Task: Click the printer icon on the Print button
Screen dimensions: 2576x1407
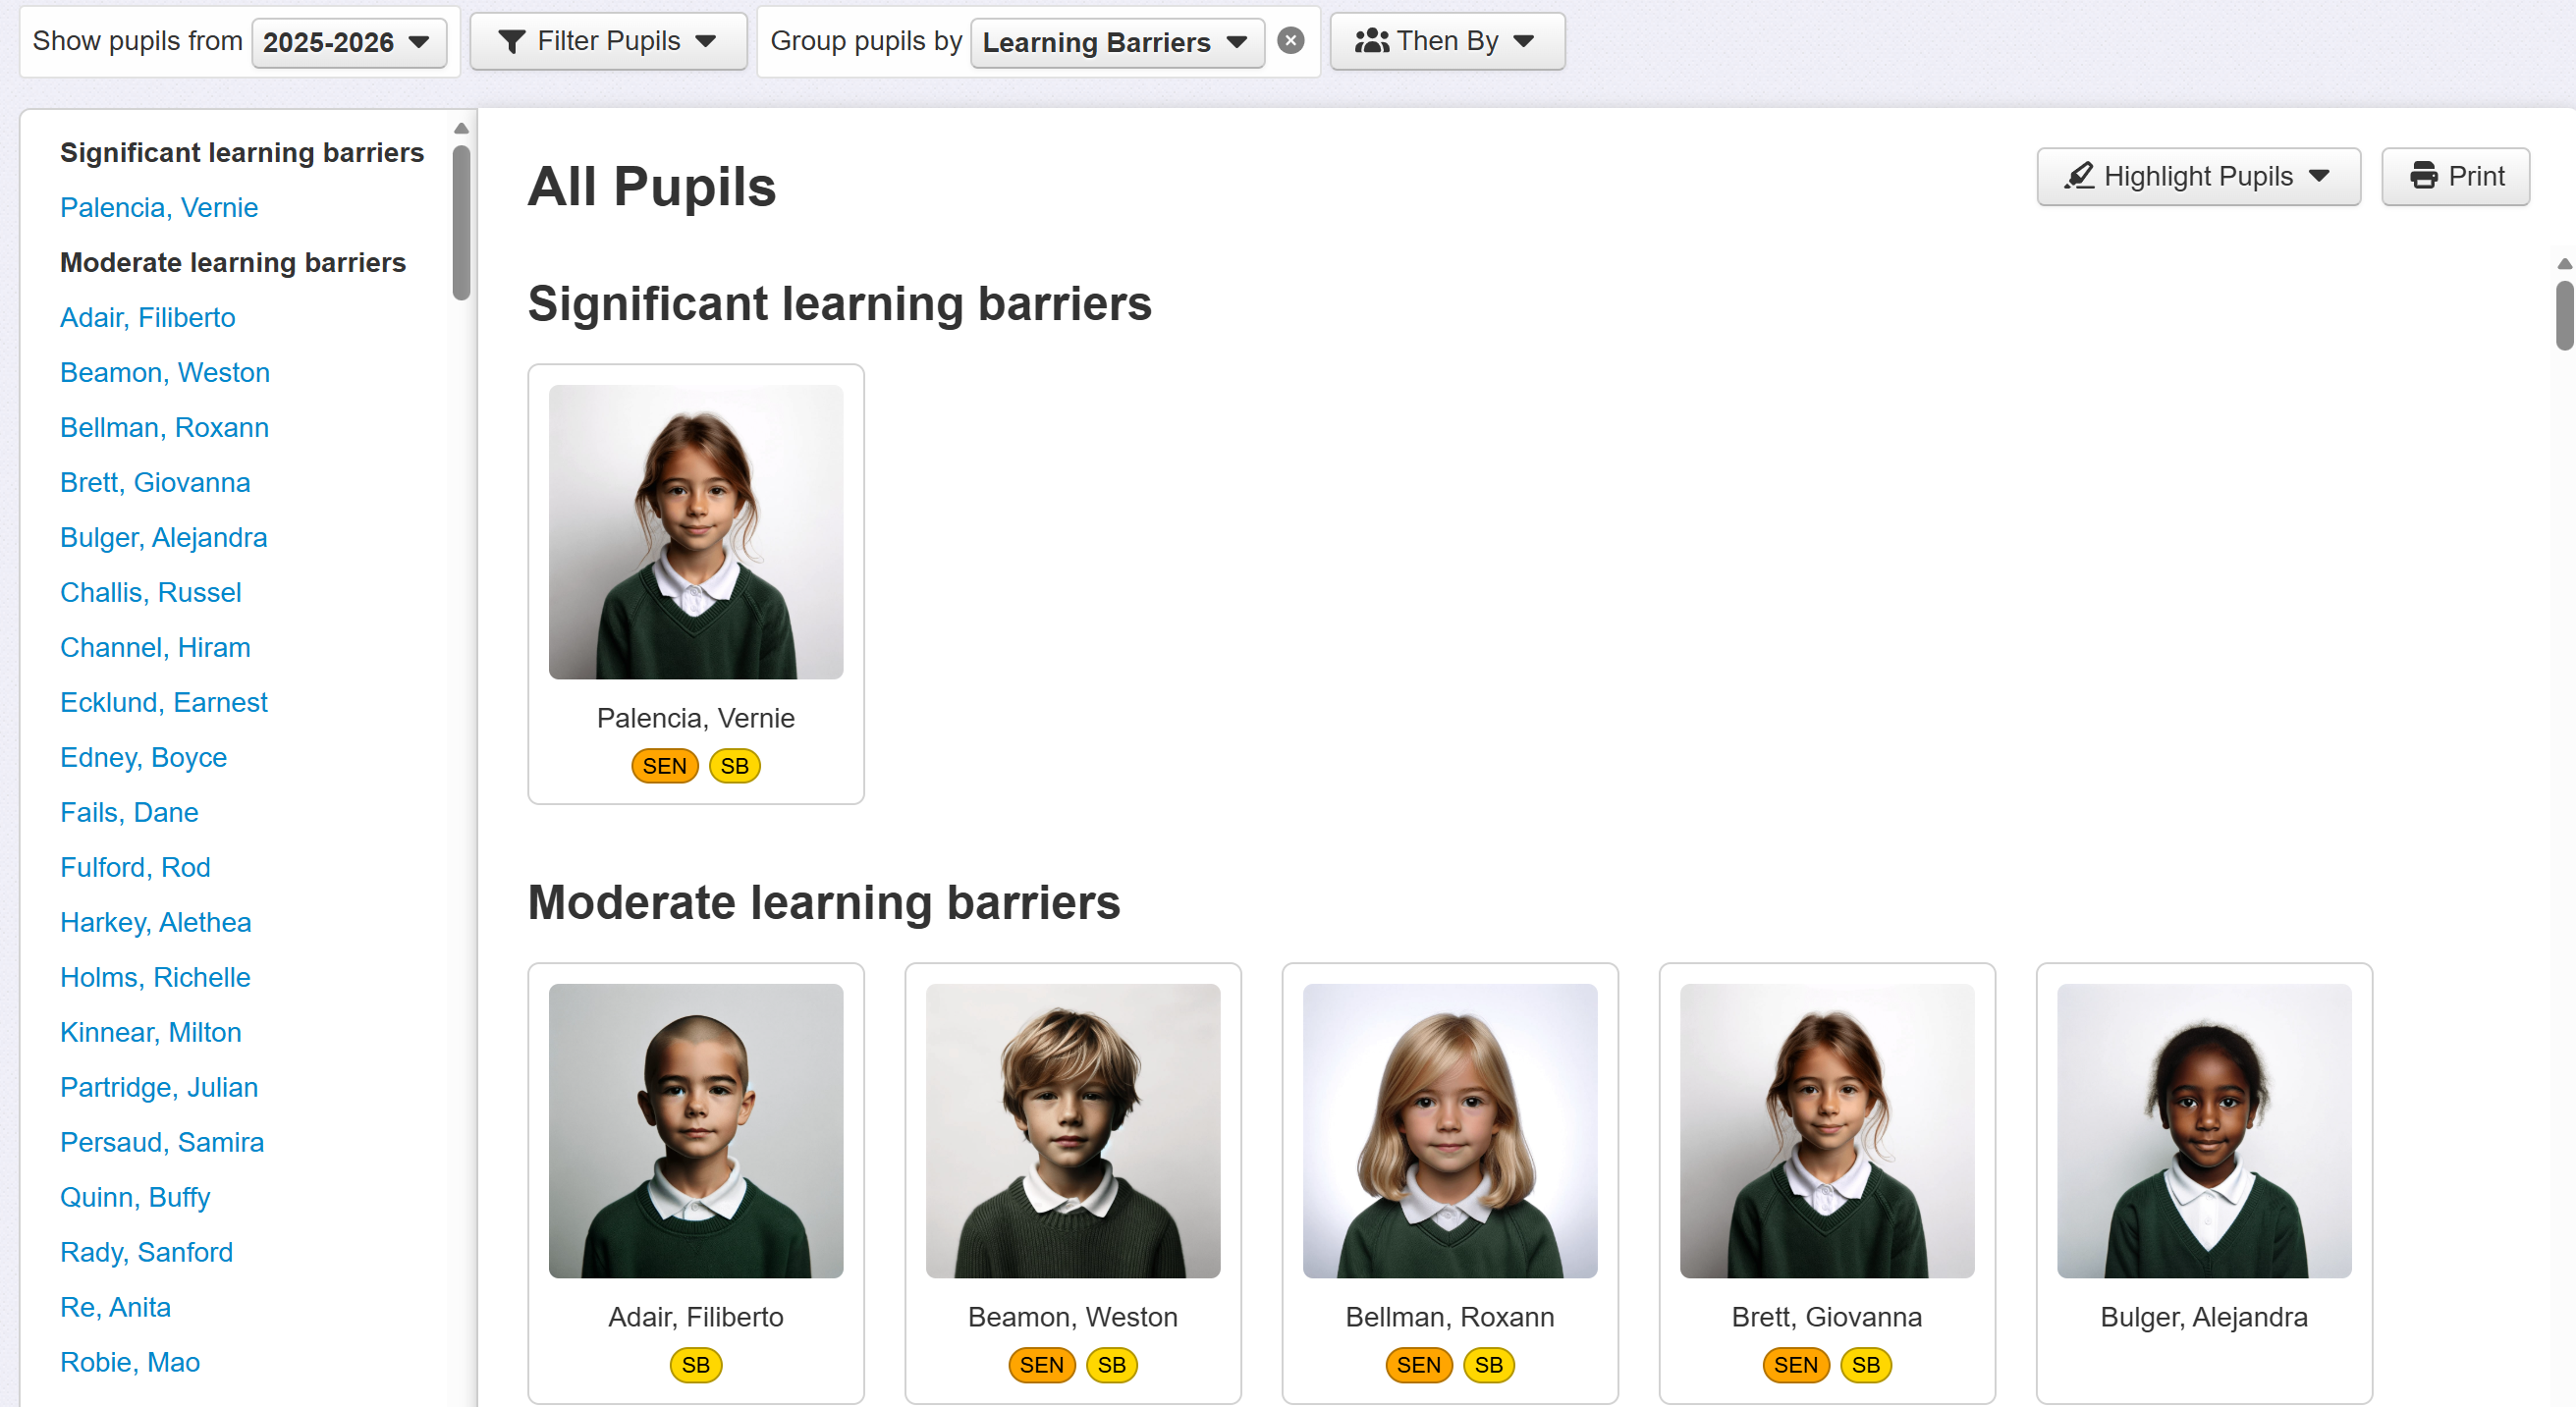Action: (x=2423, y=176)
